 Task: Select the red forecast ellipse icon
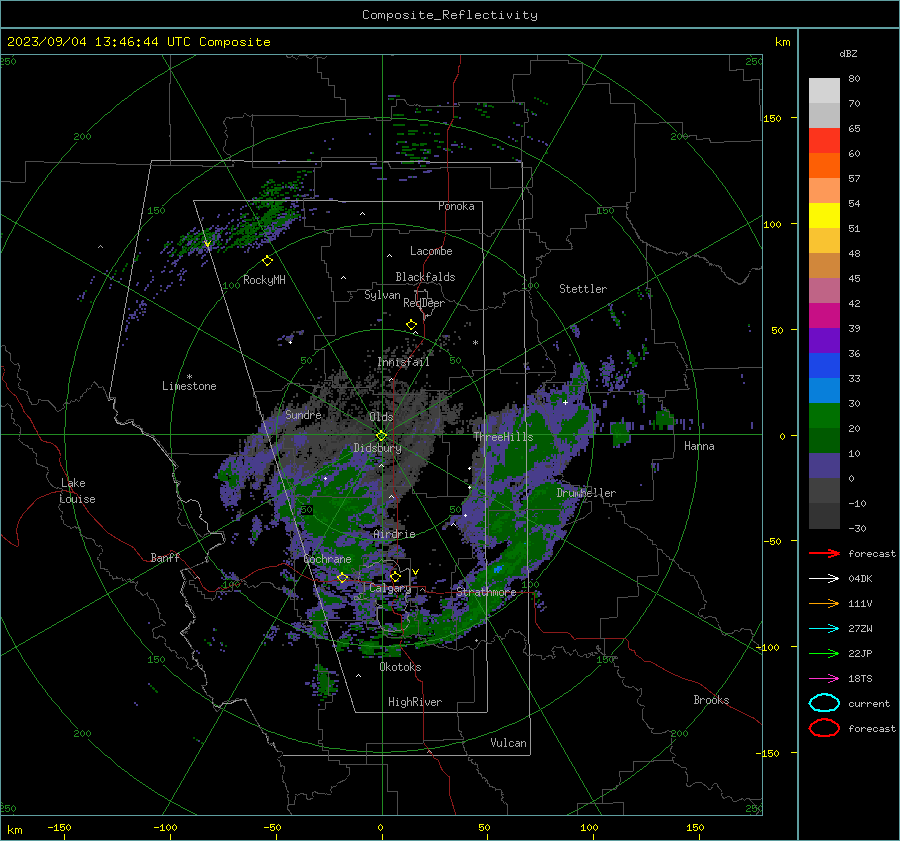tap(824, 728)
